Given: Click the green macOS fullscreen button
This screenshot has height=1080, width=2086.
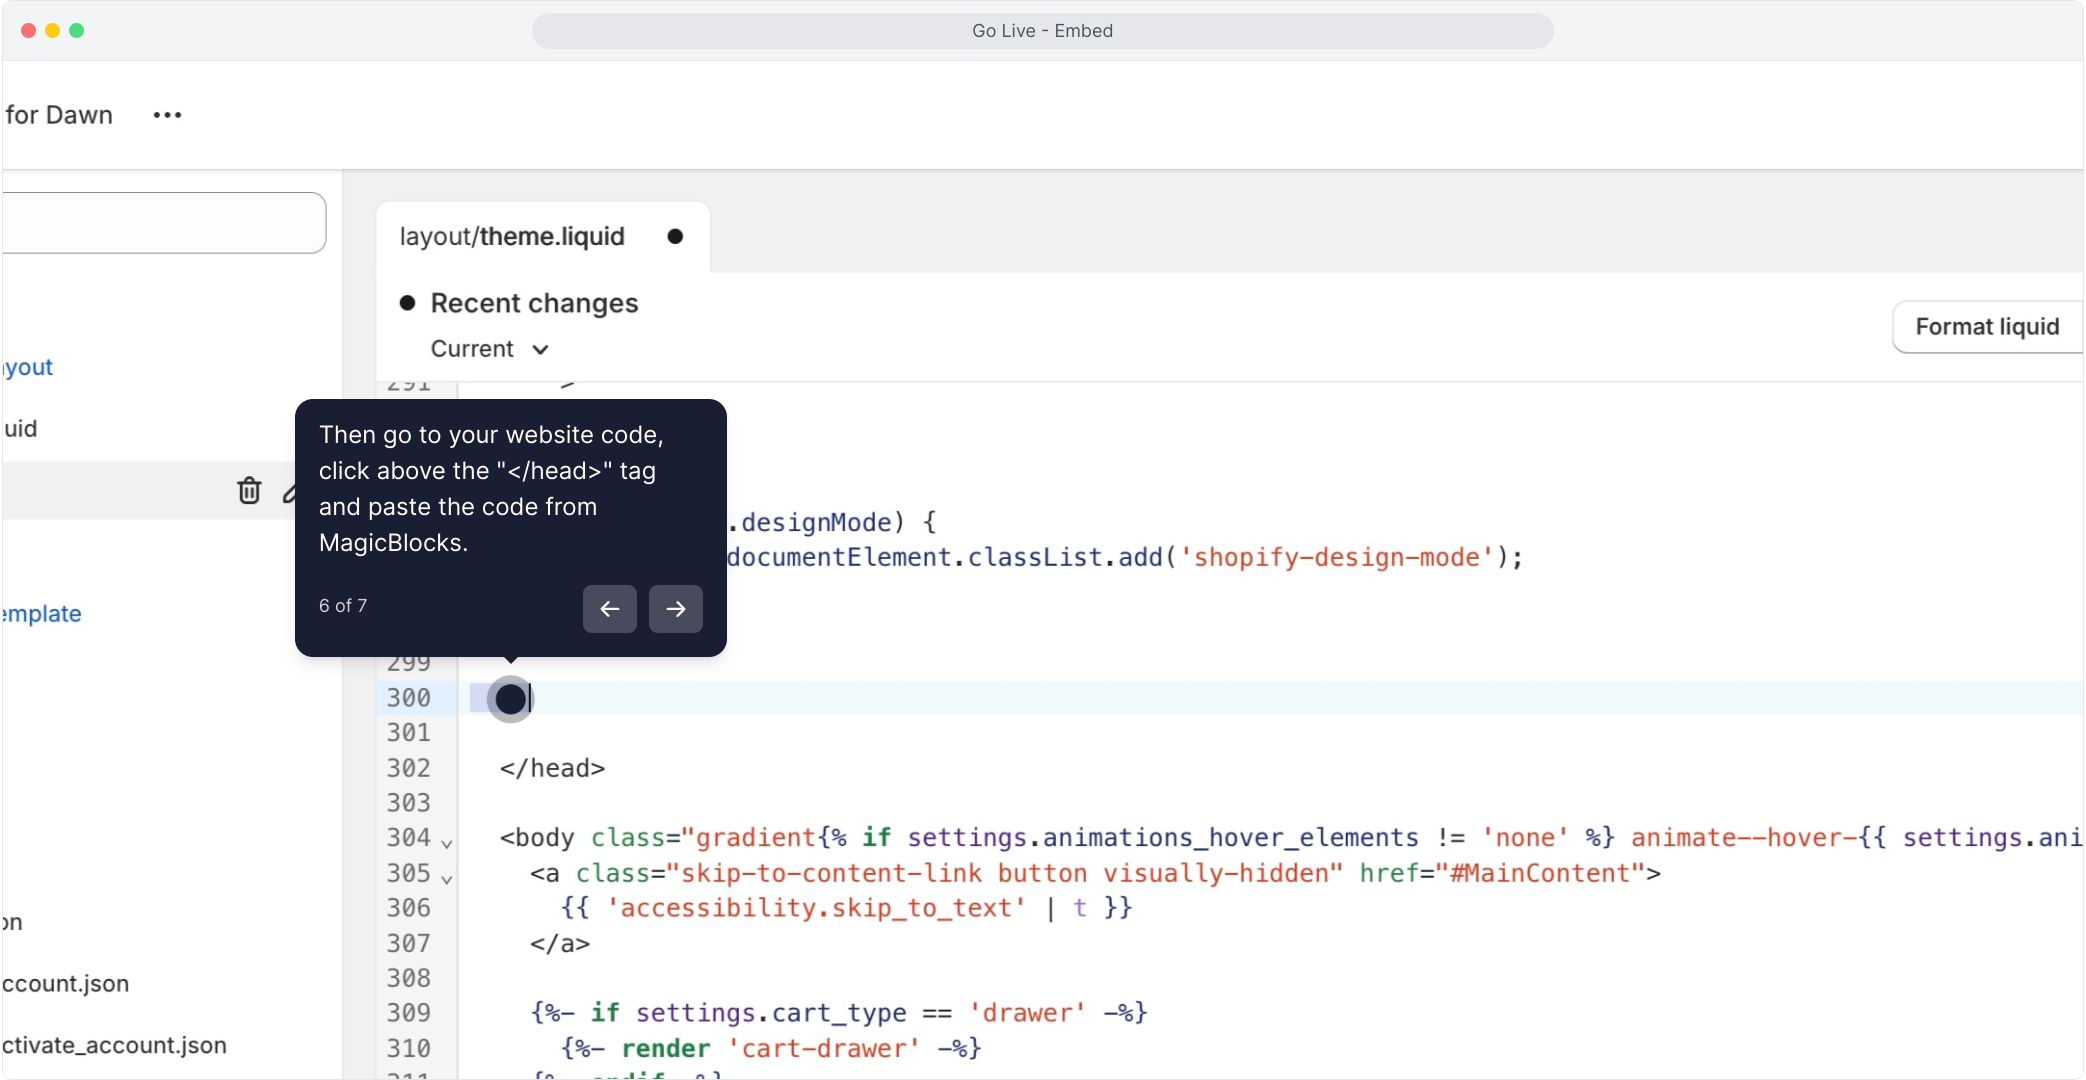Looking at the screenshot, I should click(x=77, y=30).
